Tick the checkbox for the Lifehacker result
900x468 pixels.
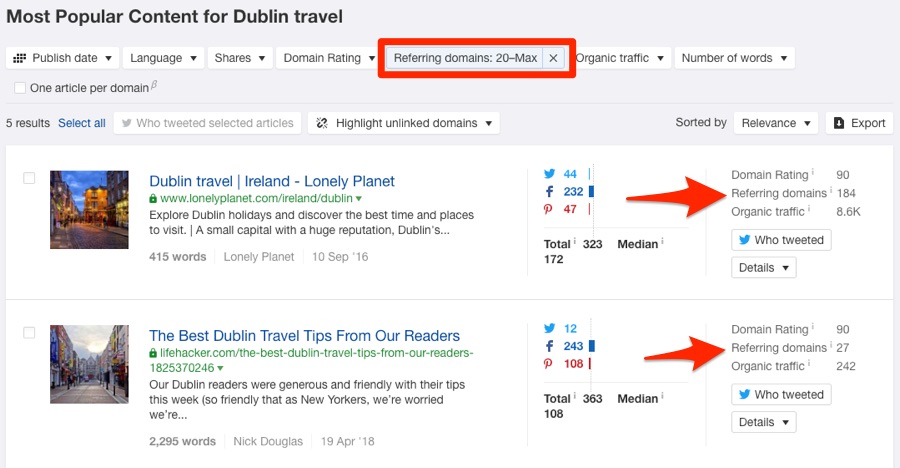point(29,332)
